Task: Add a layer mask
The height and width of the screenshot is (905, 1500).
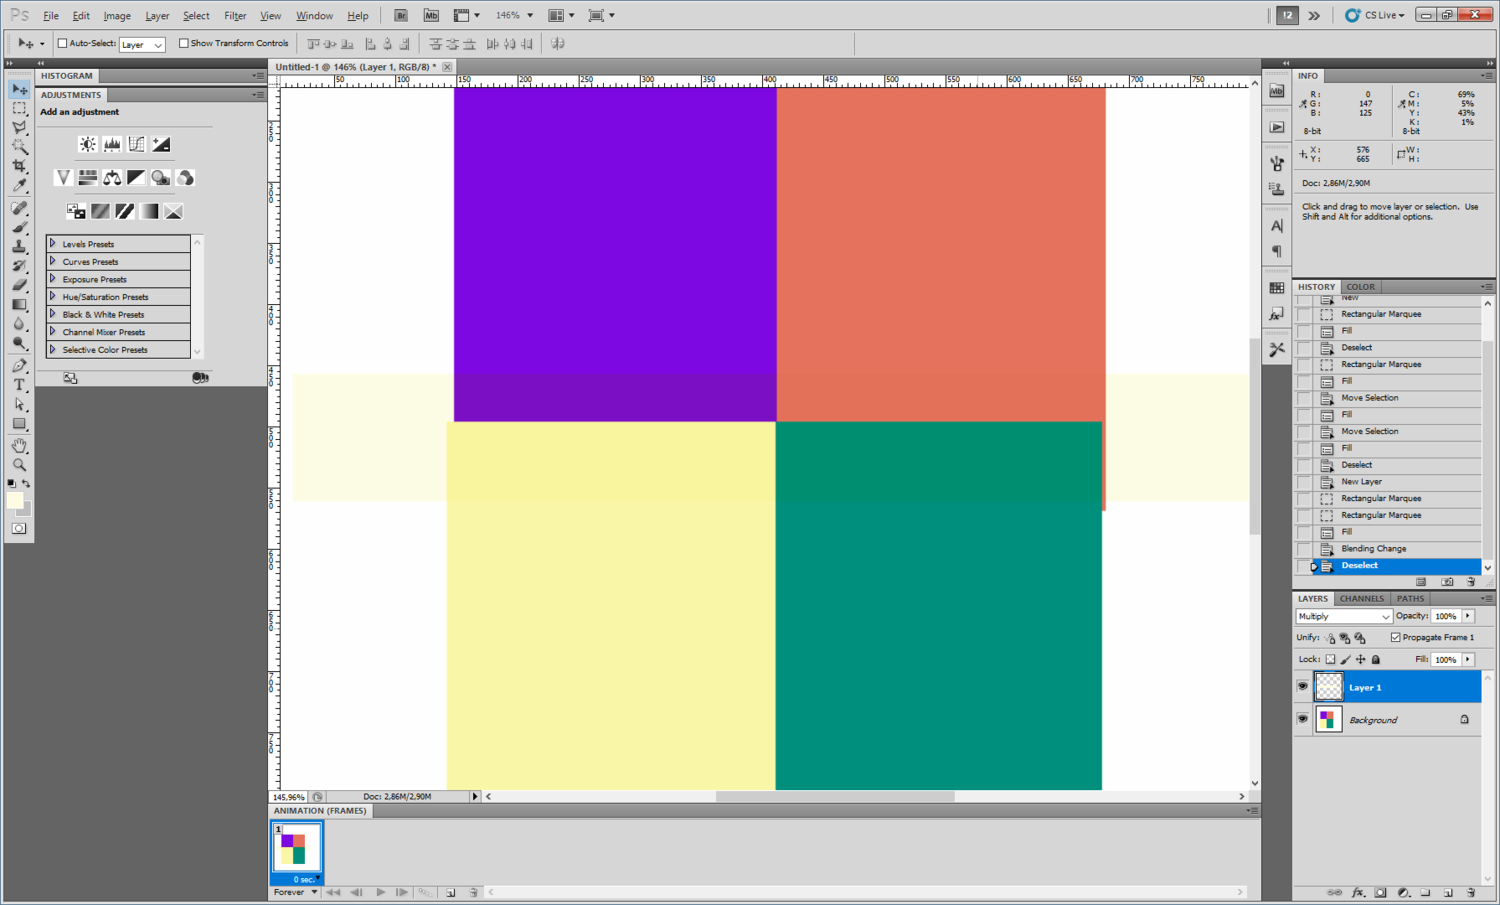Action: click(1381, 892)
